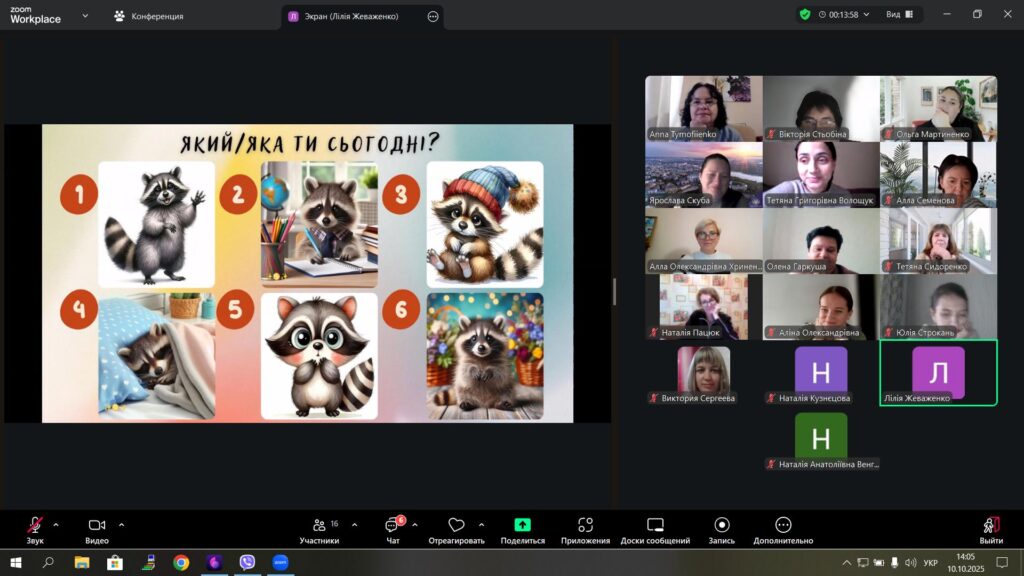Viewport: 1024px width, 576px height.
Task: Unmute the microphone with the Звук button
Action: coord(35,526)
